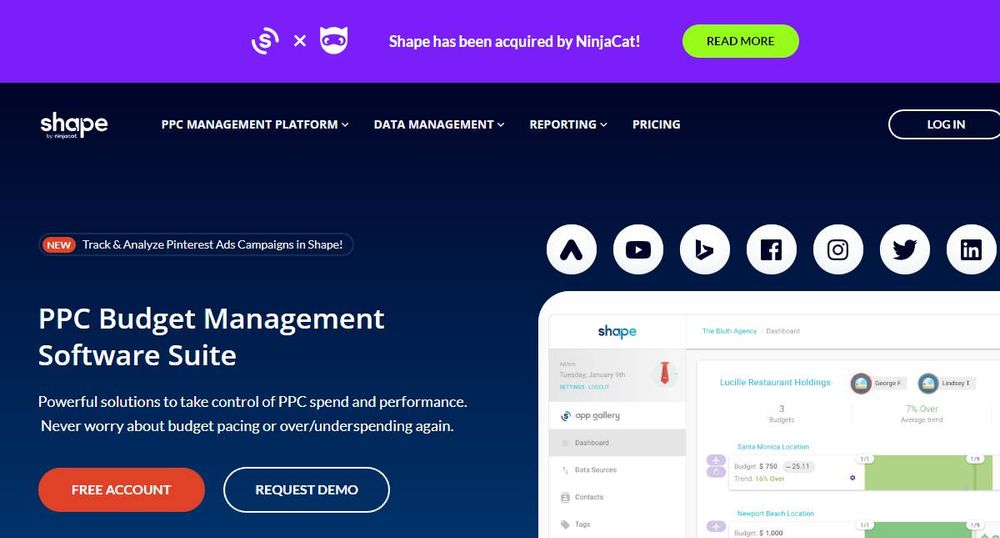Open the Pricing page

[656, 124]
